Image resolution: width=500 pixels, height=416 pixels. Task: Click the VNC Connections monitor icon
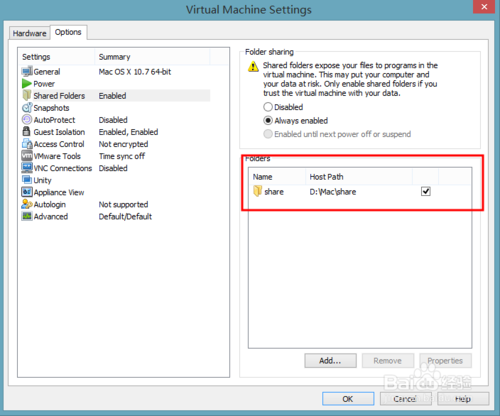coord(27,168)
